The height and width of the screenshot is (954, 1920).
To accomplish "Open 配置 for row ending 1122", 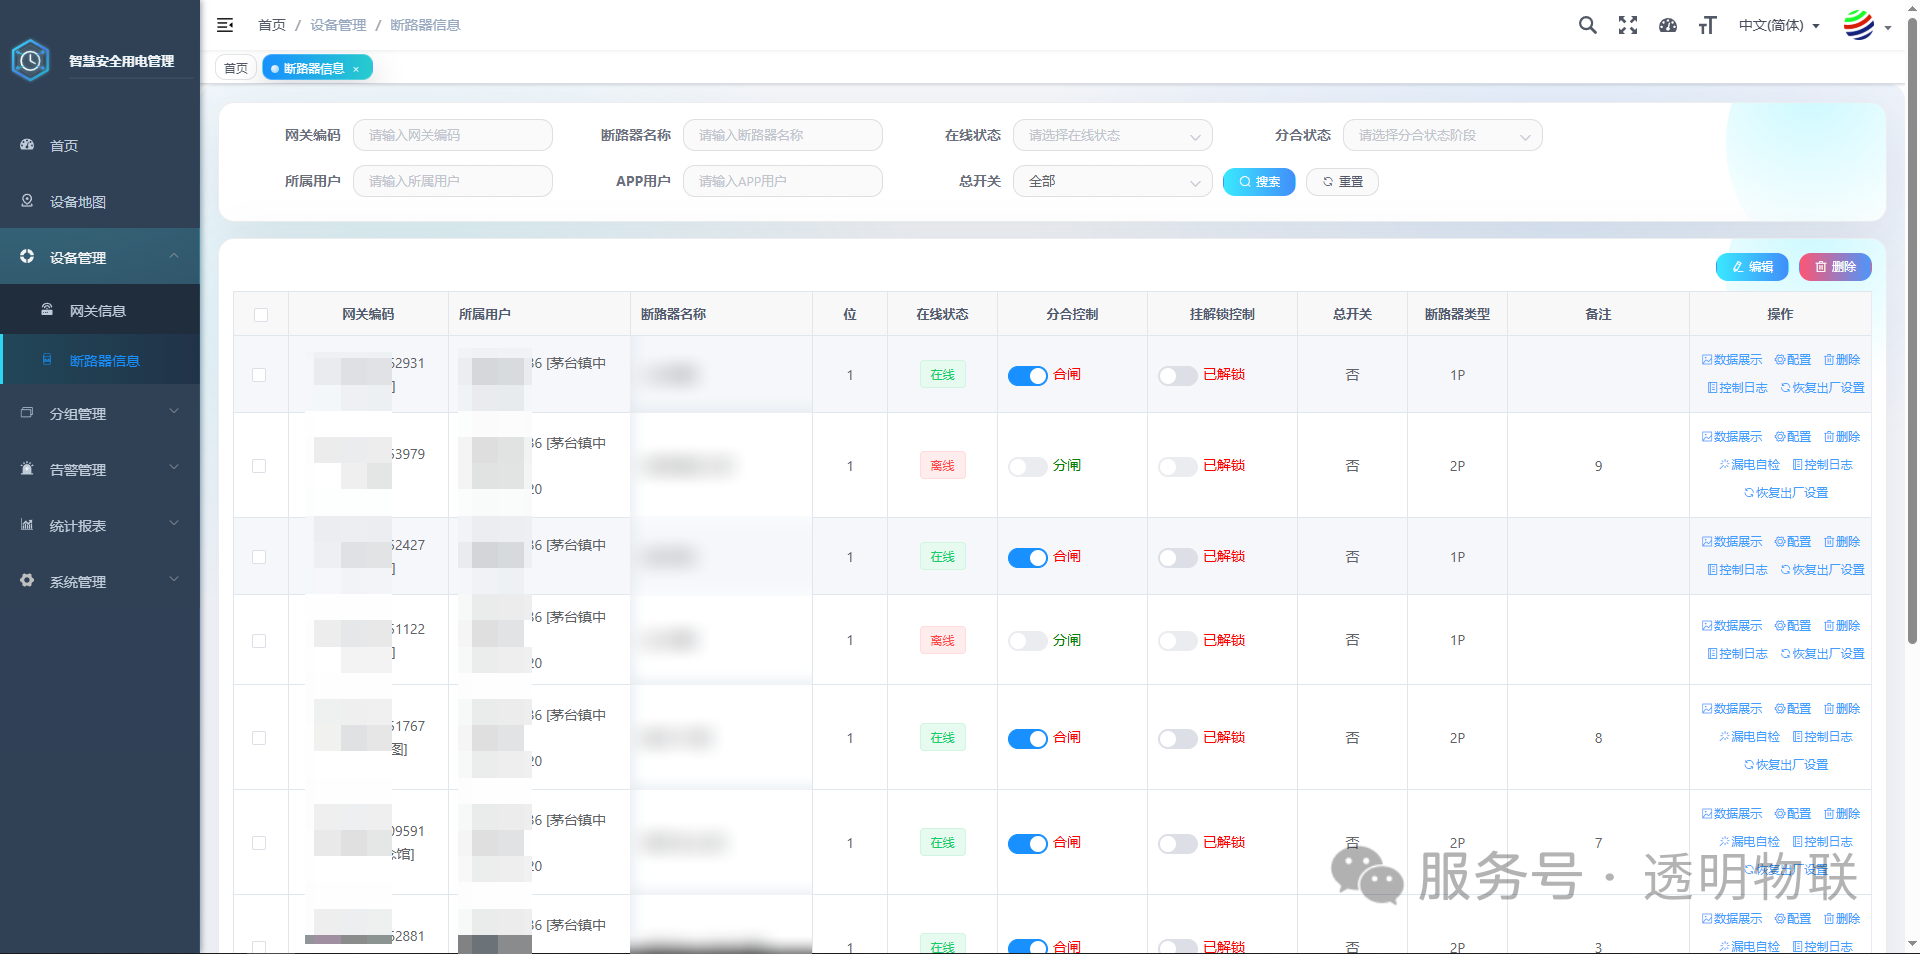I will (1793, 626).
